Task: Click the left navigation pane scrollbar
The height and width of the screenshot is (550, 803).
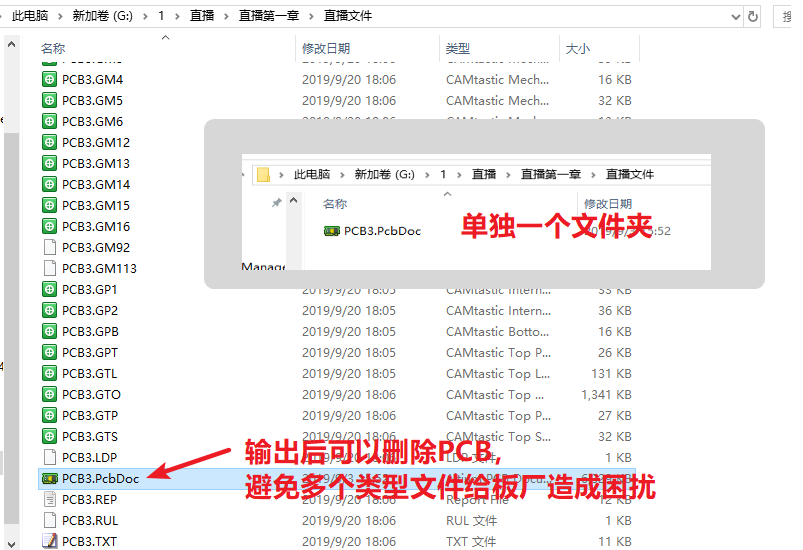Action: (x=11, y=300)
